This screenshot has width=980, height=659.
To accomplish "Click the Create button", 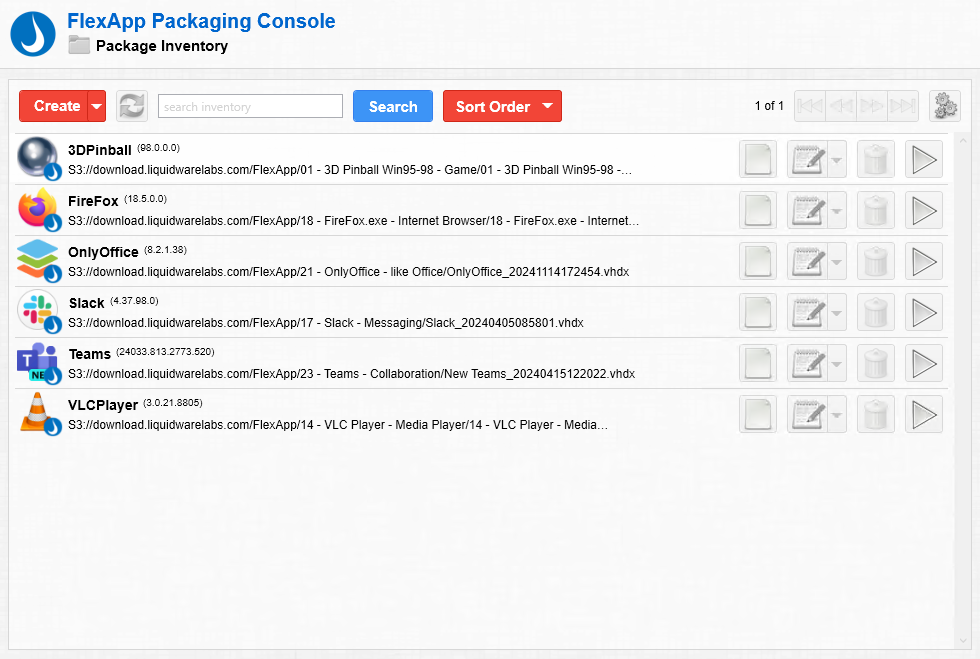I will [x=56, y=106].
